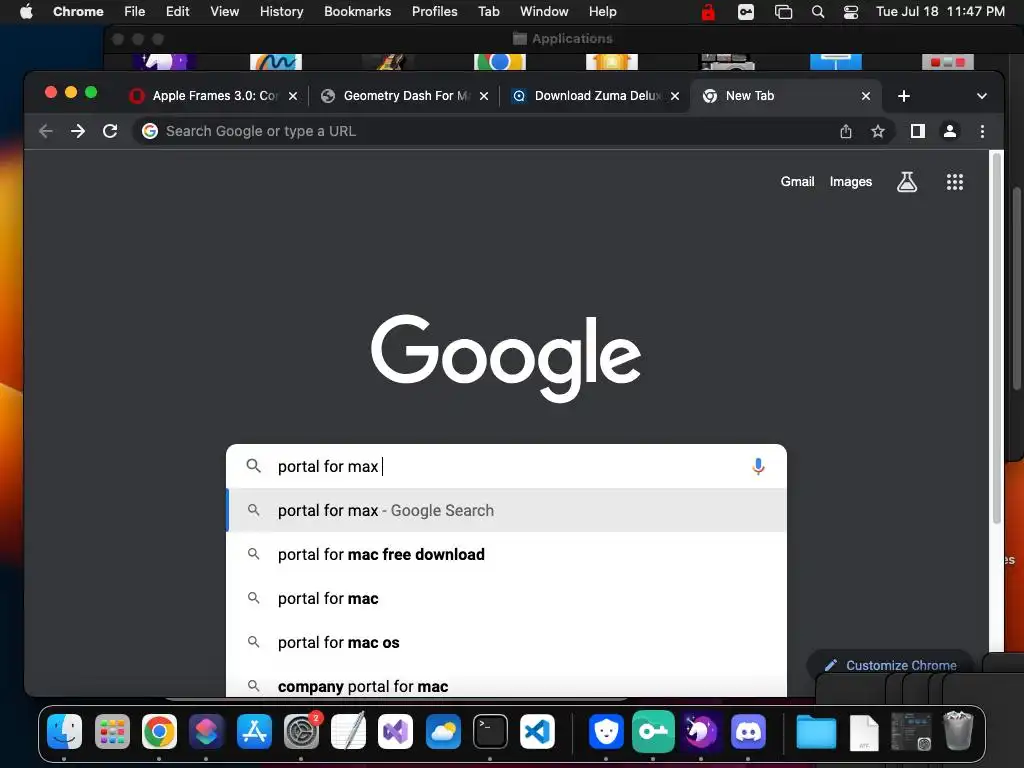Click the stacked windows menu bar icon
Viewport: 1024px width, 768px height.
tap(783, 12)
